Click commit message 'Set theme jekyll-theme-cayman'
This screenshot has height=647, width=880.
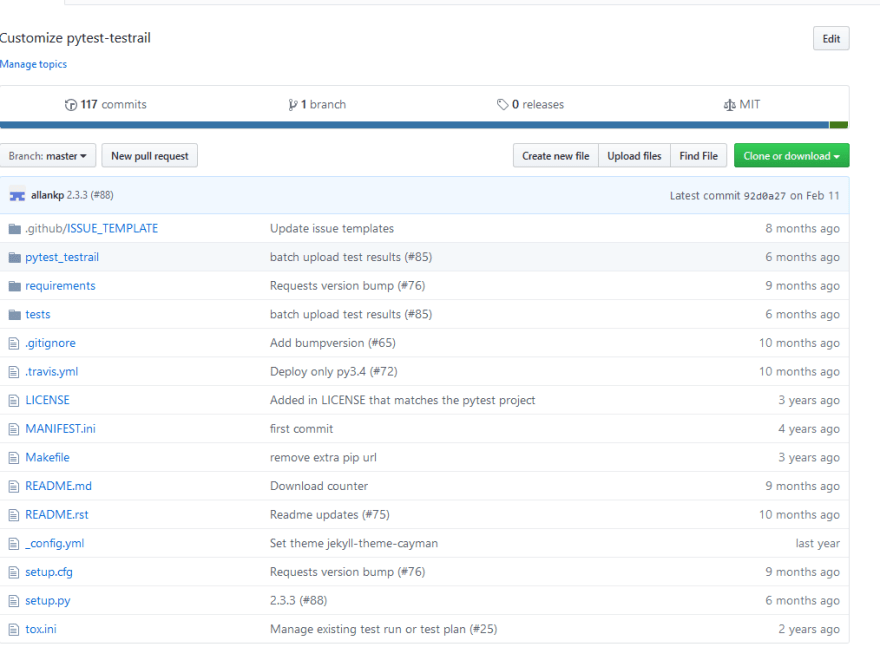click(354, 543)
